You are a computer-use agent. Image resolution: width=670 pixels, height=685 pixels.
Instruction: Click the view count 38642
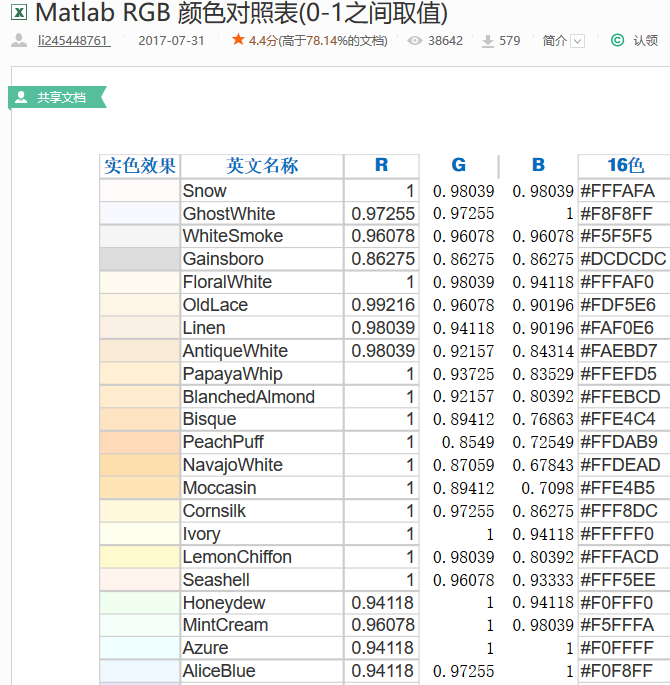[445, 41]
